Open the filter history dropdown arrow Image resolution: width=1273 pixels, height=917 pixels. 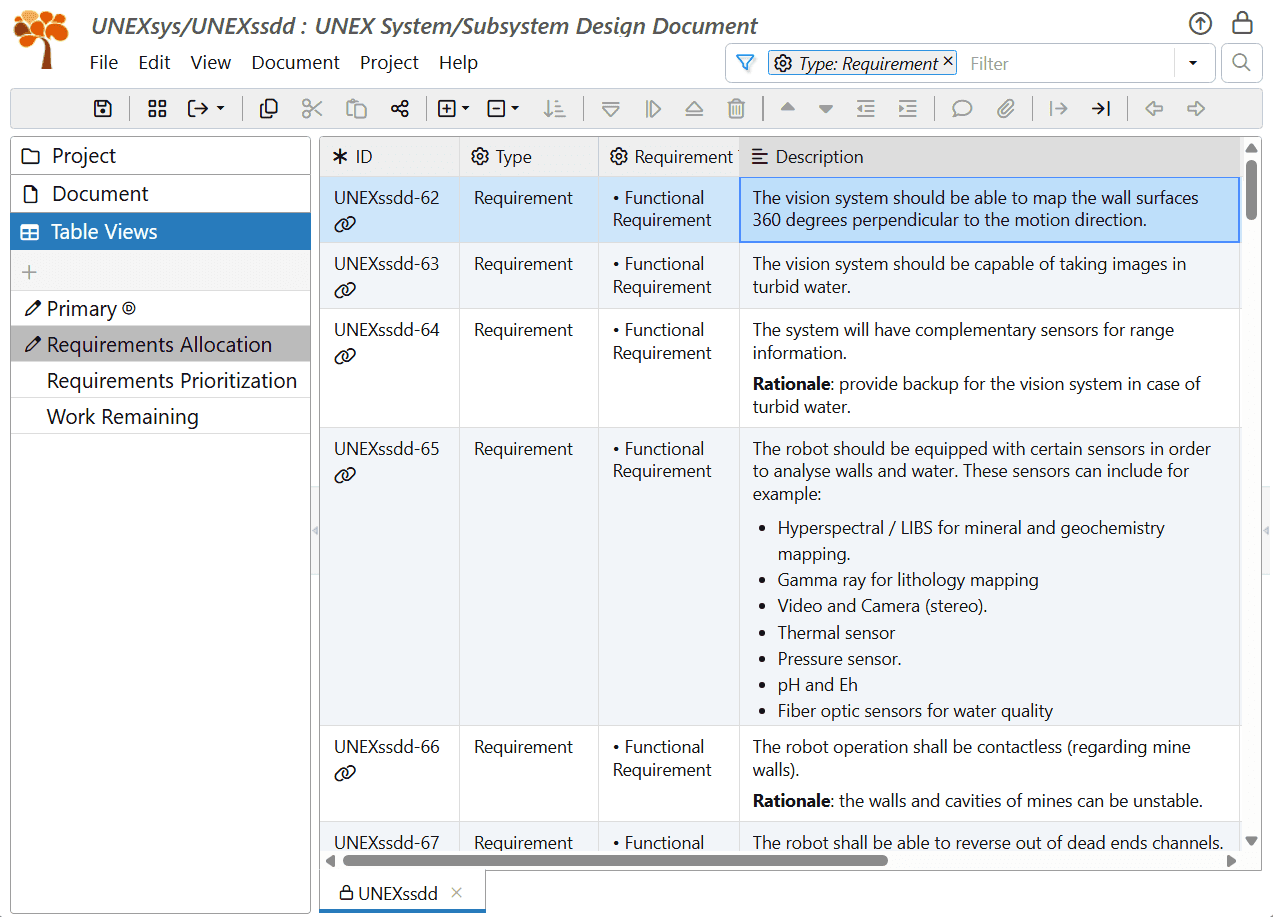coord(1194,63)
